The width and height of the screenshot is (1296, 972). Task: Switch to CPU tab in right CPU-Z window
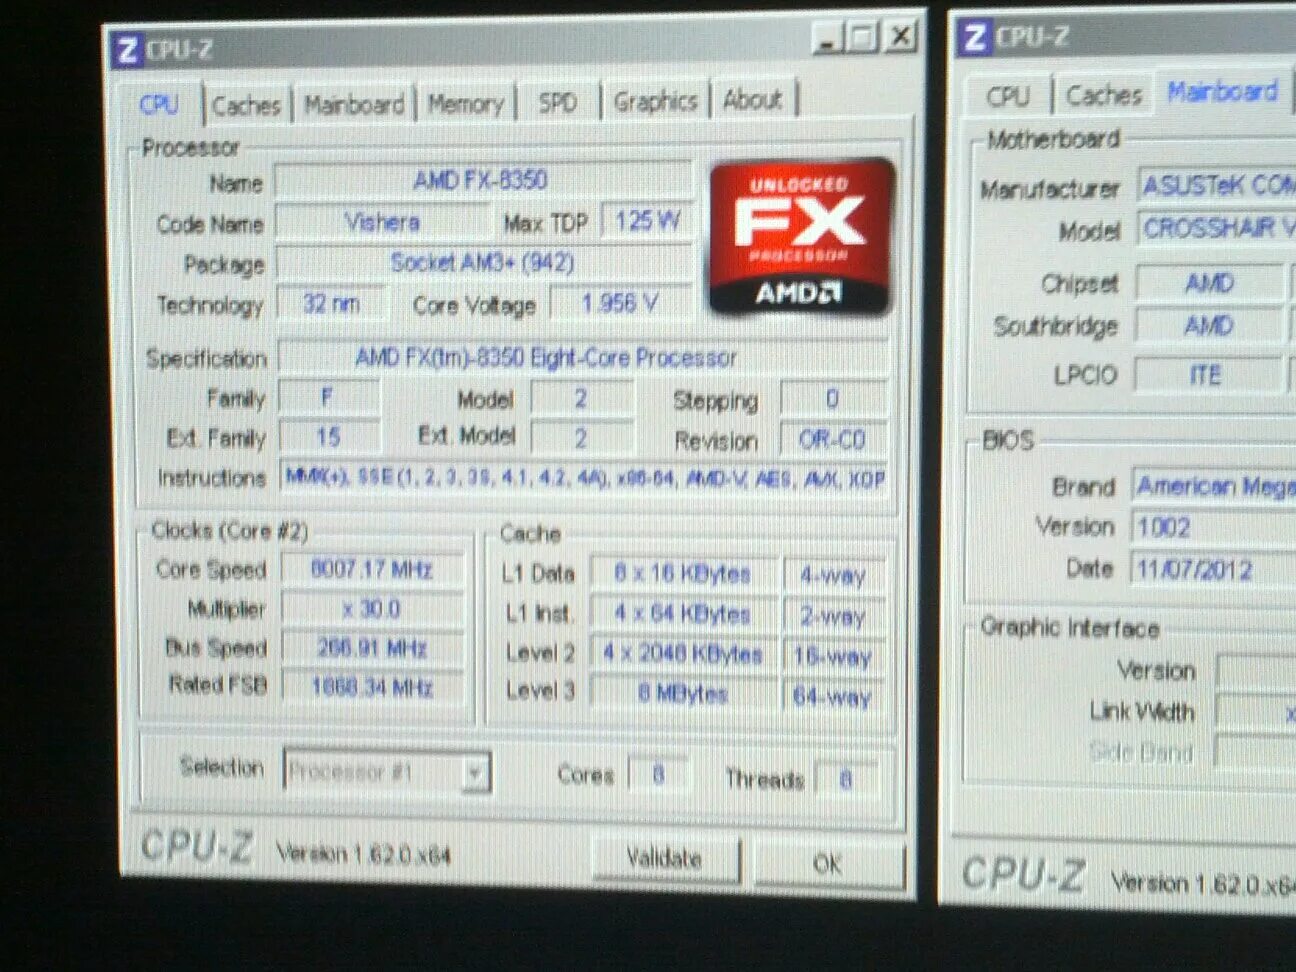1007,96
